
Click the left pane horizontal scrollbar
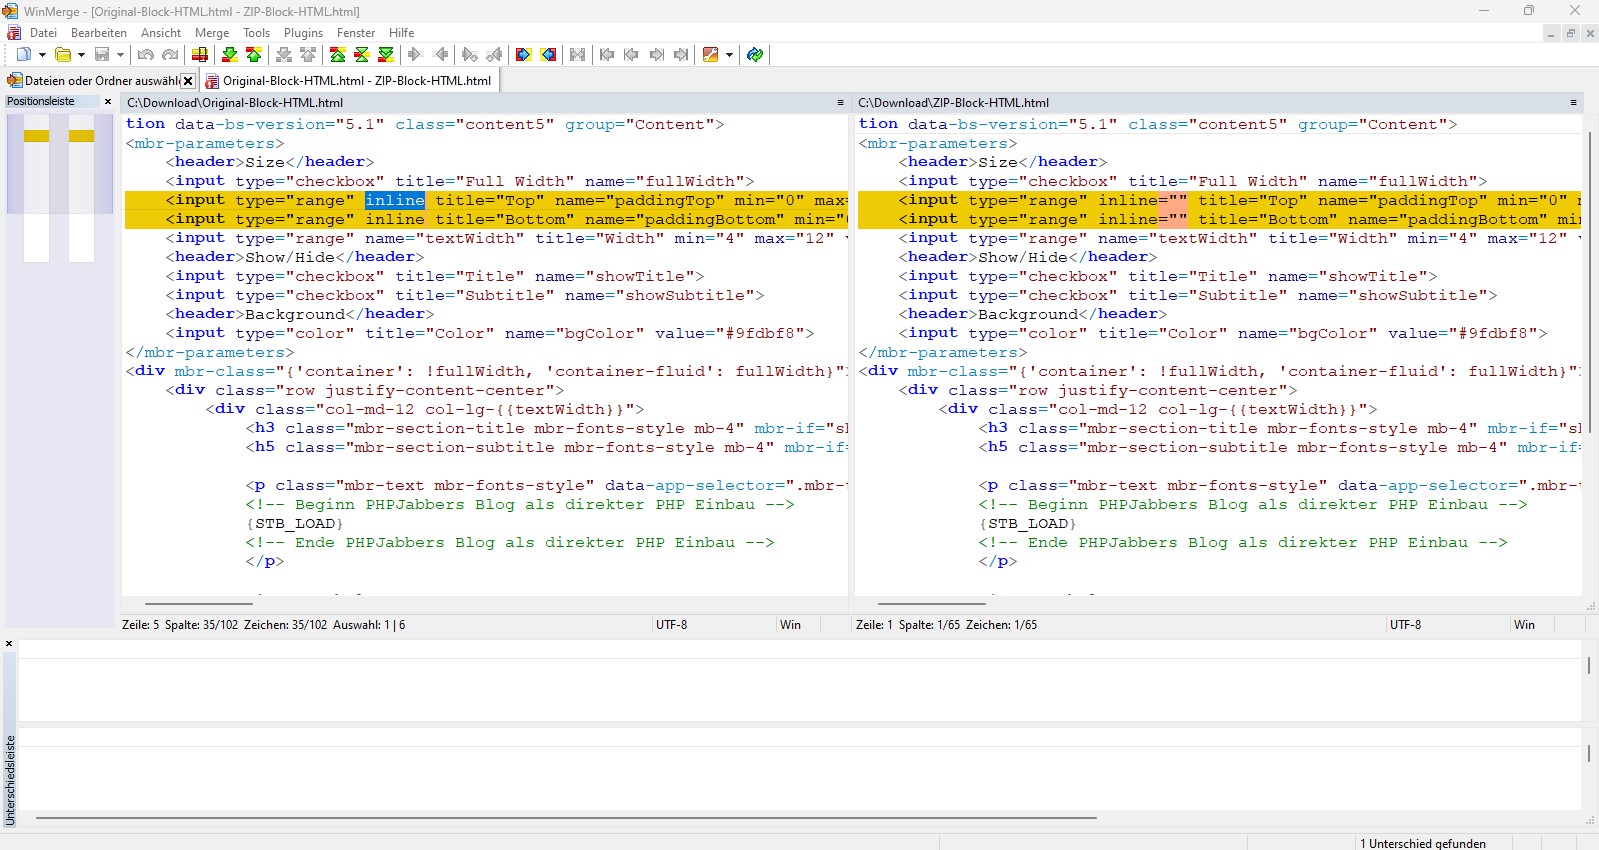click(199, 604)
